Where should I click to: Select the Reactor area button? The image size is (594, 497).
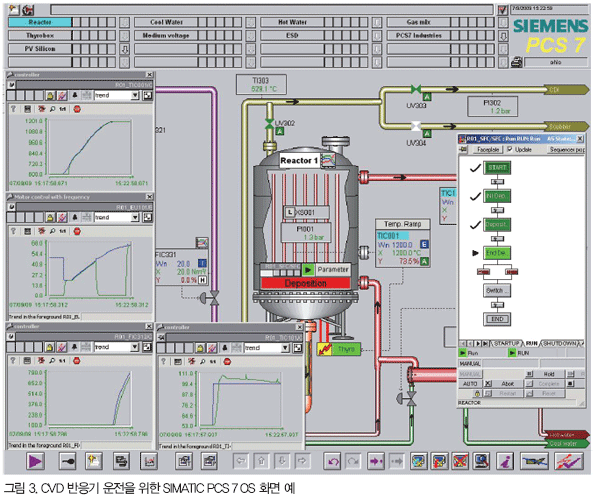[40, 22]
